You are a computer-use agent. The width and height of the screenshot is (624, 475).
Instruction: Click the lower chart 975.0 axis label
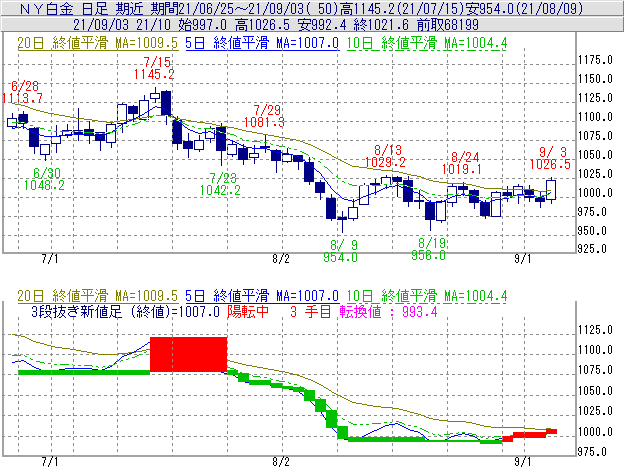tap(593, 452)
